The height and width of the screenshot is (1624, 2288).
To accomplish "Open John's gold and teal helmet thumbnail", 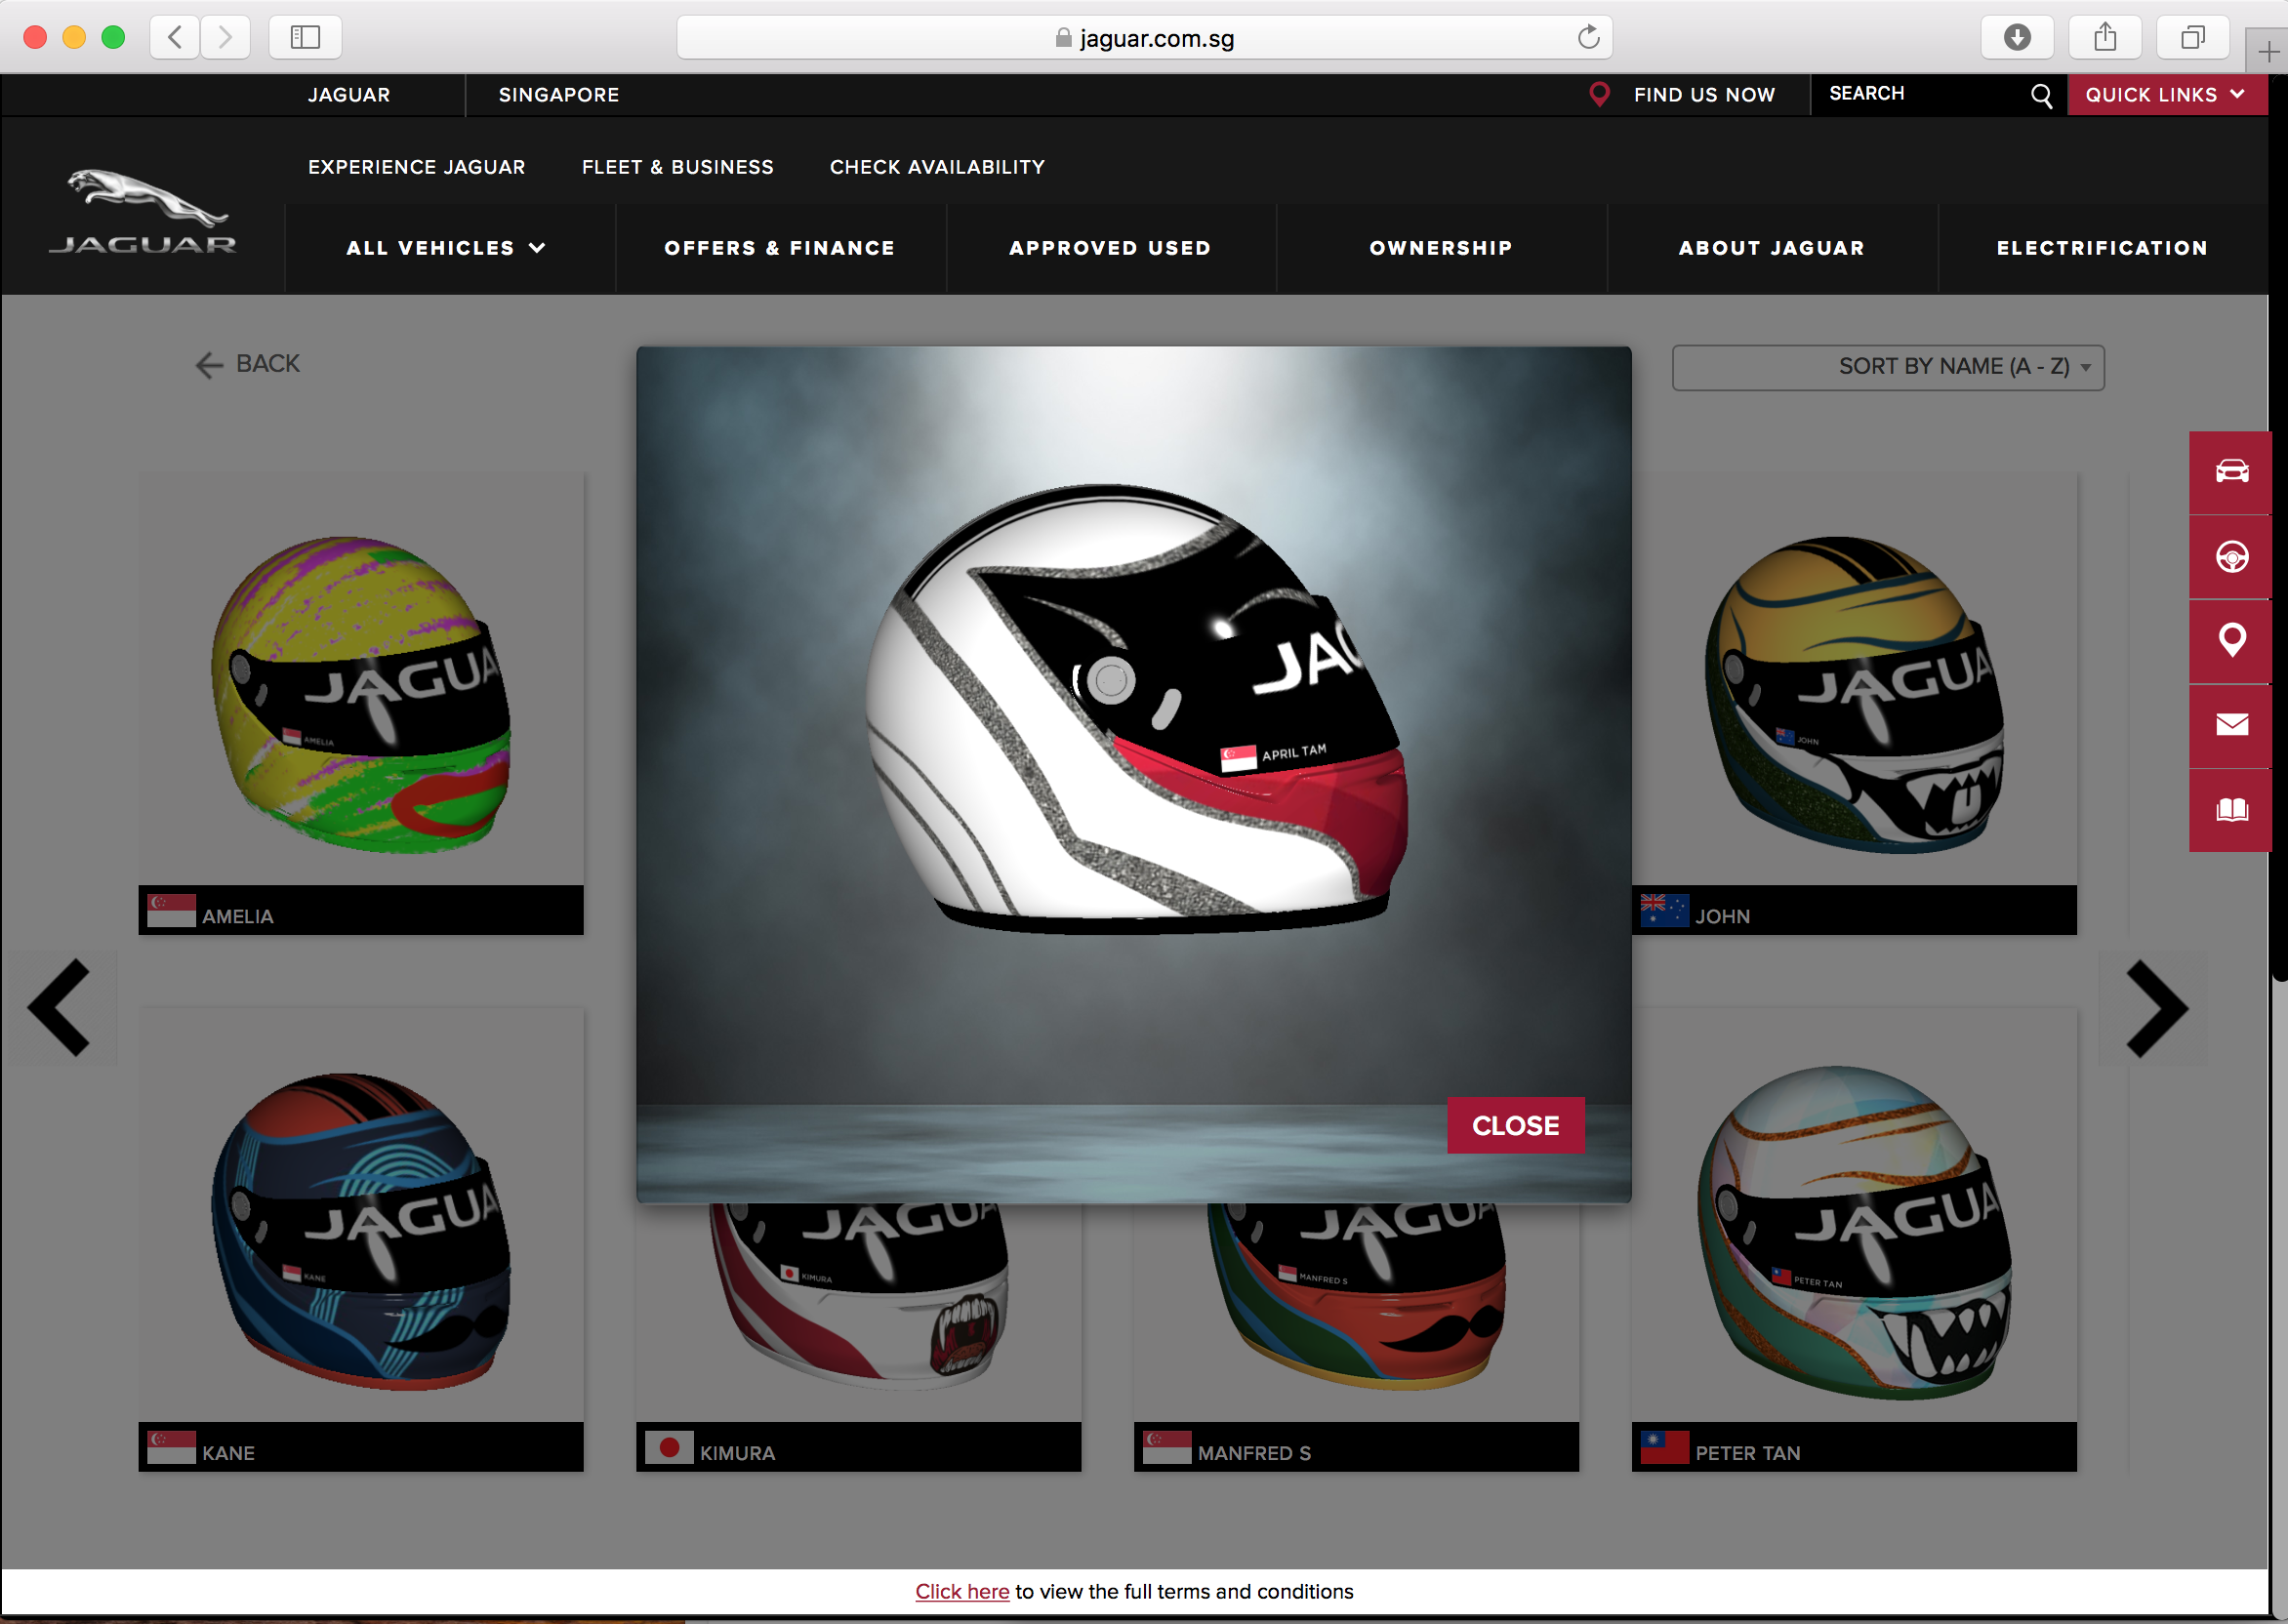I will coord(1854,694).
